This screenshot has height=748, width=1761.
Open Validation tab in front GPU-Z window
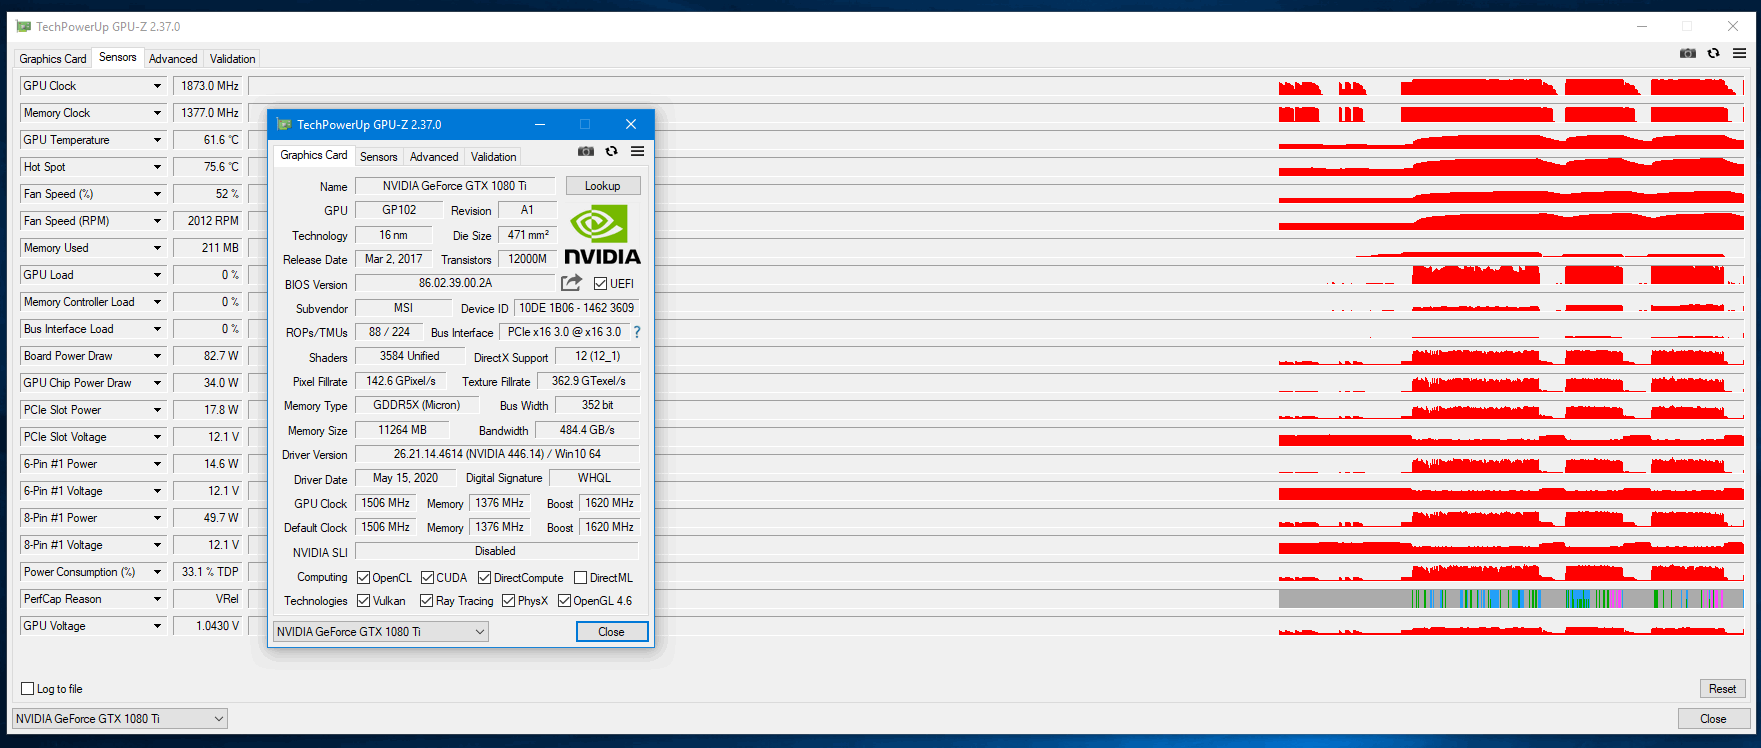[x=494, y=156]
